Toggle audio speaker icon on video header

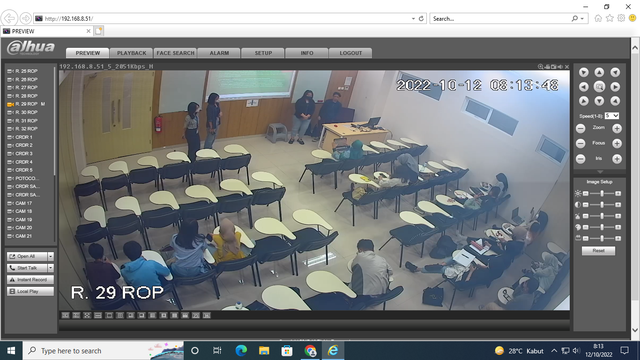[560, 67]
